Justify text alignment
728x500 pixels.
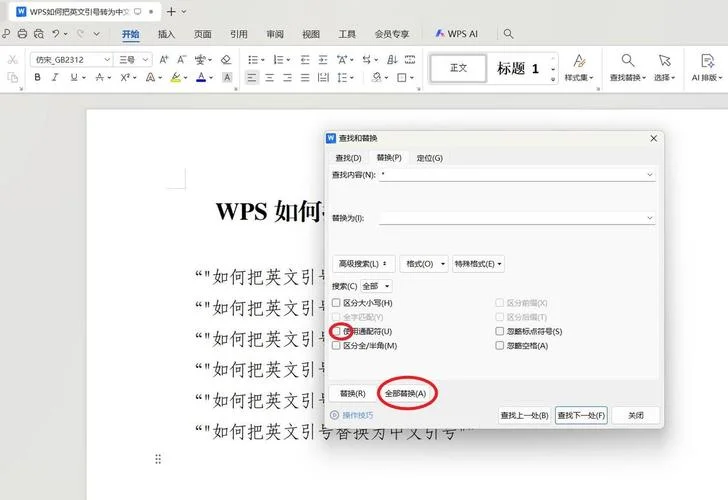coord(305,78)
